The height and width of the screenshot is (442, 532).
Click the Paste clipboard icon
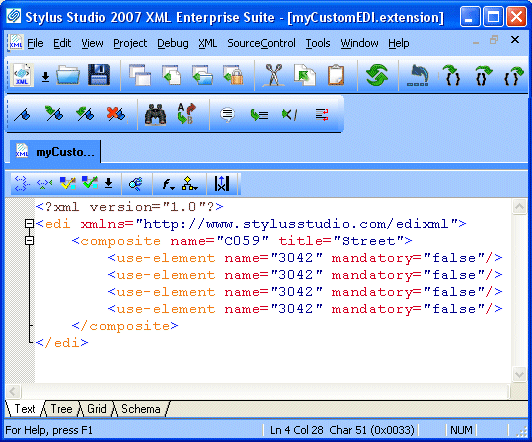tap(336, 75)
